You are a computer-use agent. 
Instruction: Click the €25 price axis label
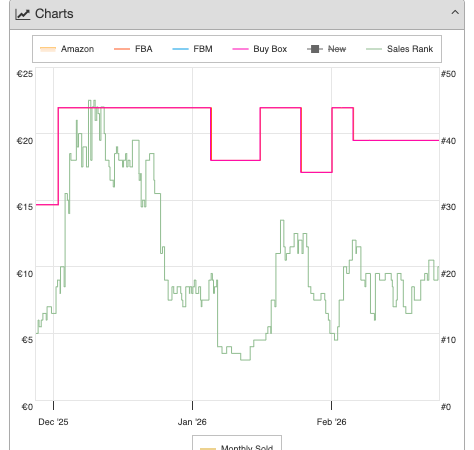pyautogui.click(x=25, y=74)
